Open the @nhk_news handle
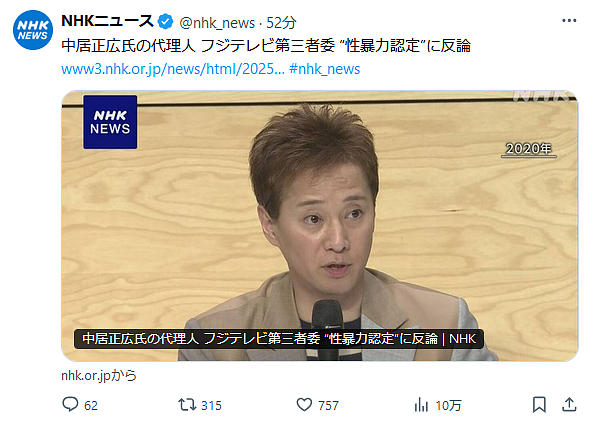 click(x=217, y=23)
